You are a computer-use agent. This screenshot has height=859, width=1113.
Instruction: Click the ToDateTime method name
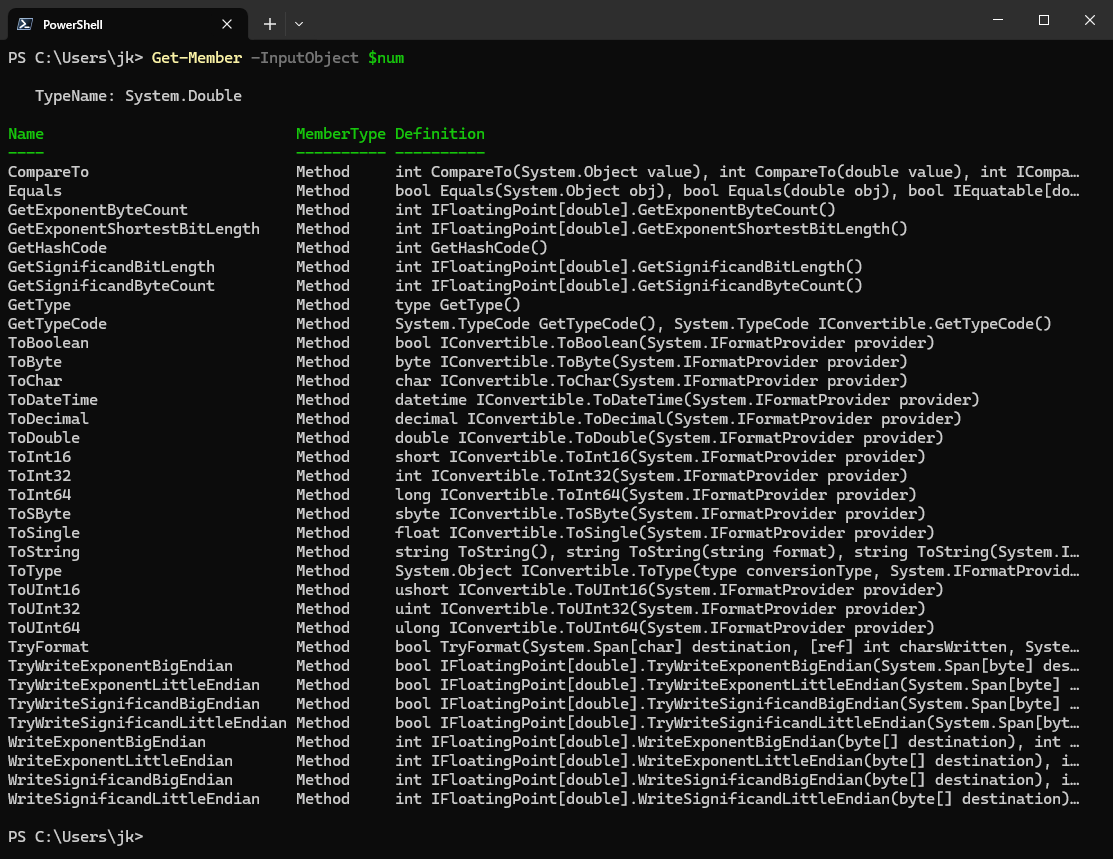[53, 400]
